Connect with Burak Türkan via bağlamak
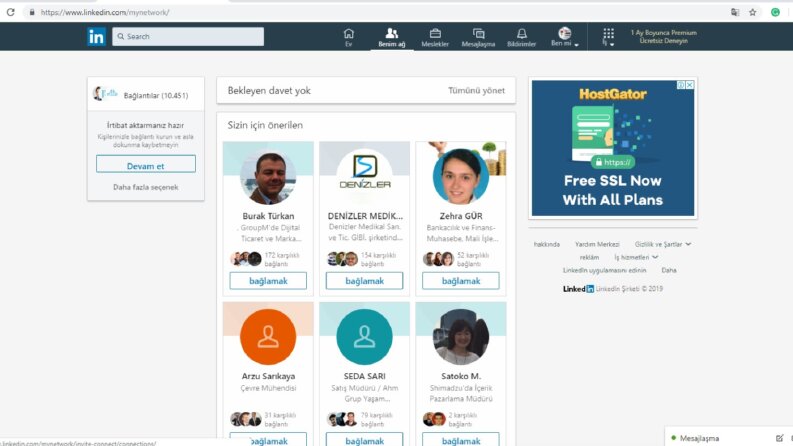Viewport: 793px width, 446px height. pyautogui.click(x=268, y=281)
